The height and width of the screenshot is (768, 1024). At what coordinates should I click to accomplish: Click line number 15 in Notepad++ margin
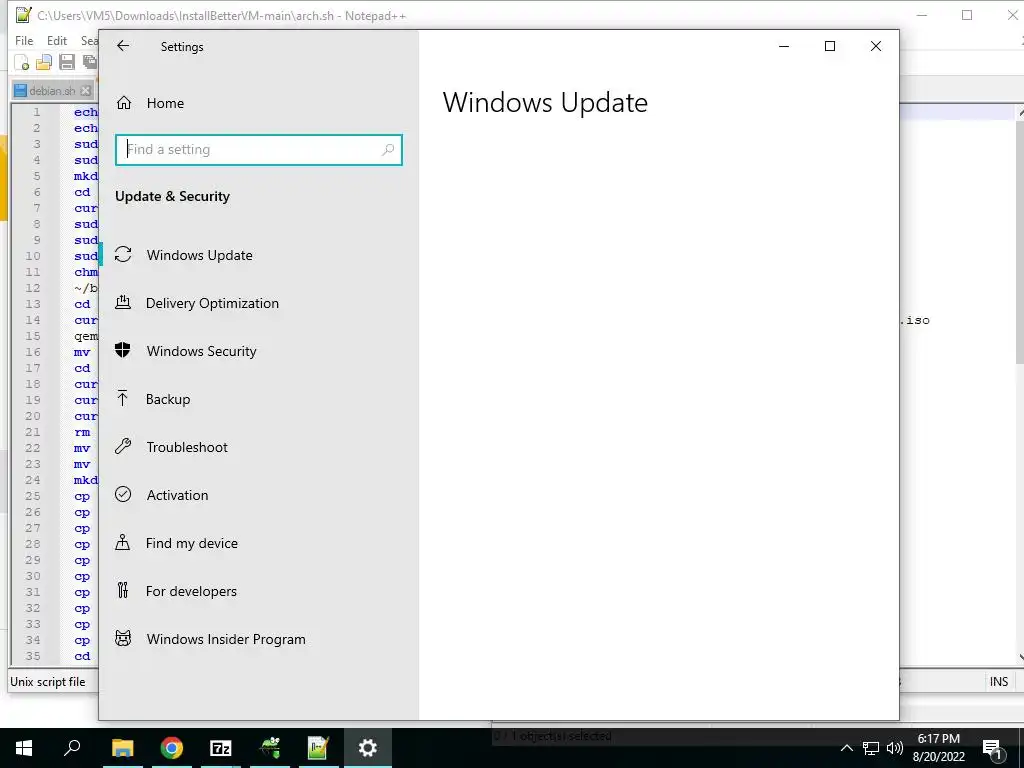click(33, 336)
